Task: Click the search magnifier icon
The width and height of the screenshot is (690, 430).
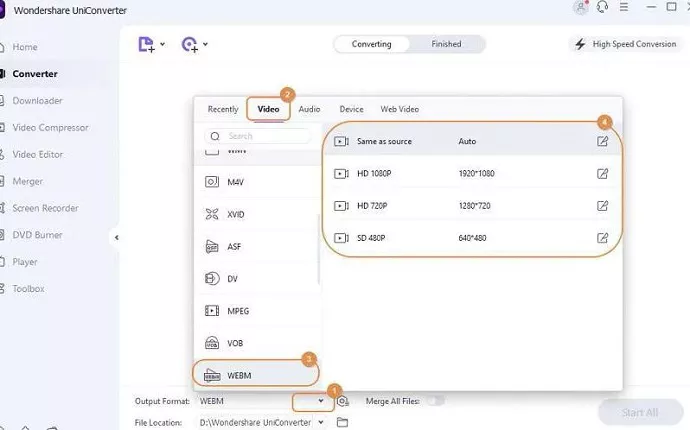Action: click(x=215, y=136)
